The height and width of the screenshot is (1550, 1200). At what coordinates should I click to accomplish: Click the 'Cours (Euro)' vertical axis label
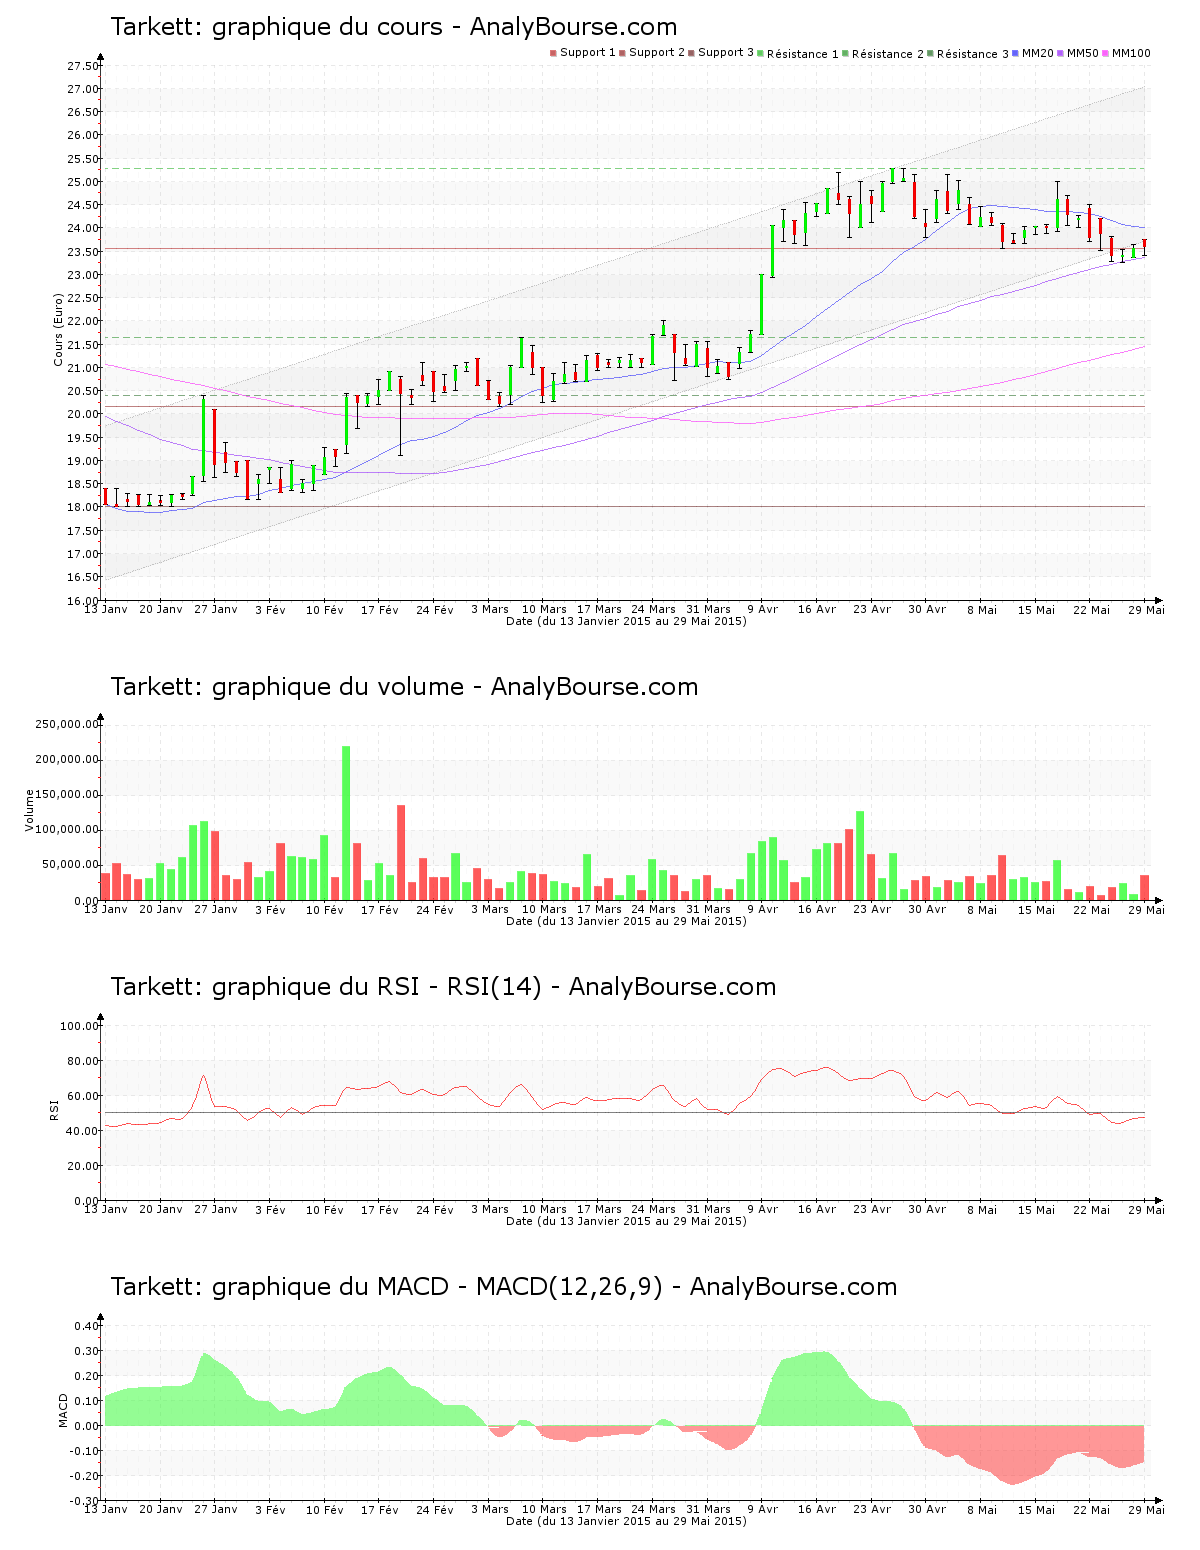coord(59,329)
